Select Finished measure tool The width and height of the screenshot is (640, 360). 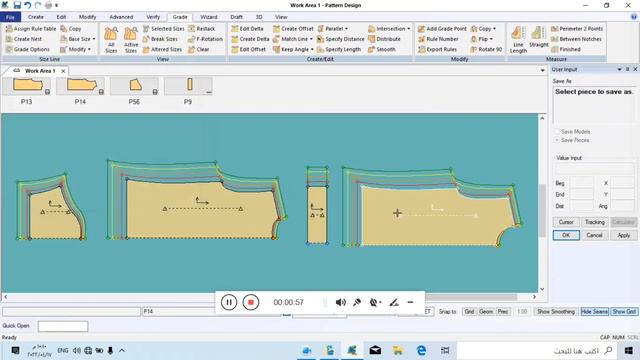point(566,49)
